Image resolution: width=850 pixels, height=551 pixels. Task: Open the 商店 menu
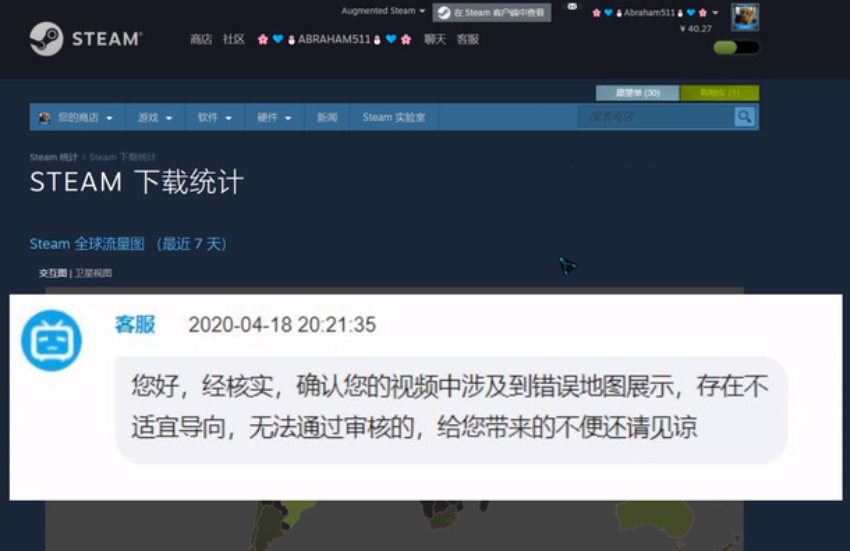(201, 40)
